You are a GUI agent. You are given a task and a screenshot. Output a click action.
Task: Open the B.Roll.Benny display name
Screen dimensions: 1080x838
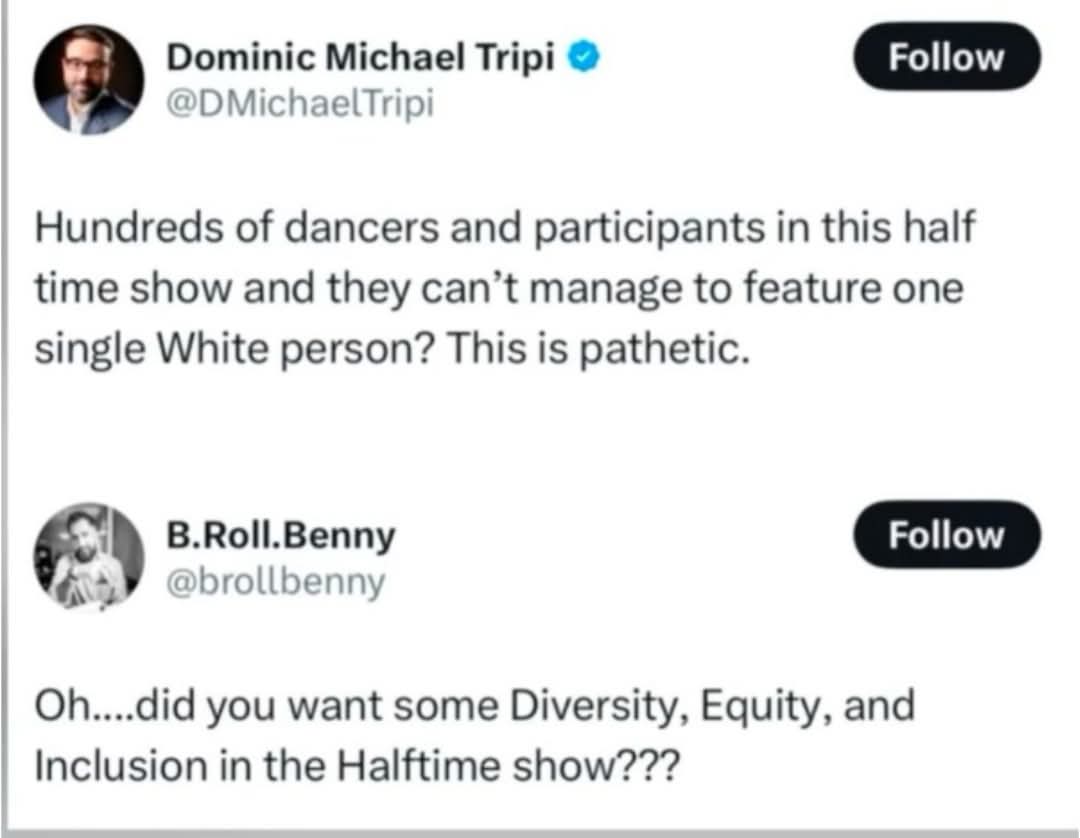[280, 537]
